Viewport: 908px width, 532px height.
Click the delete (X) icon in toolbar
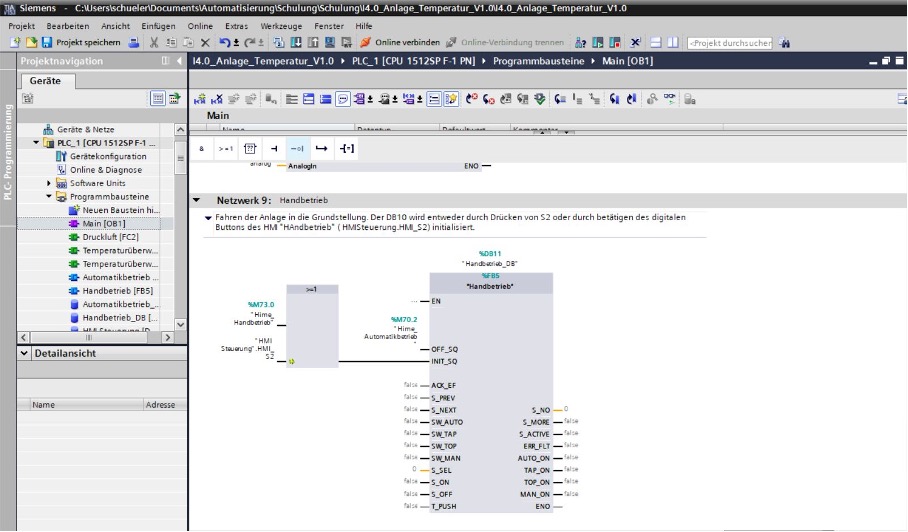point(204,43)
